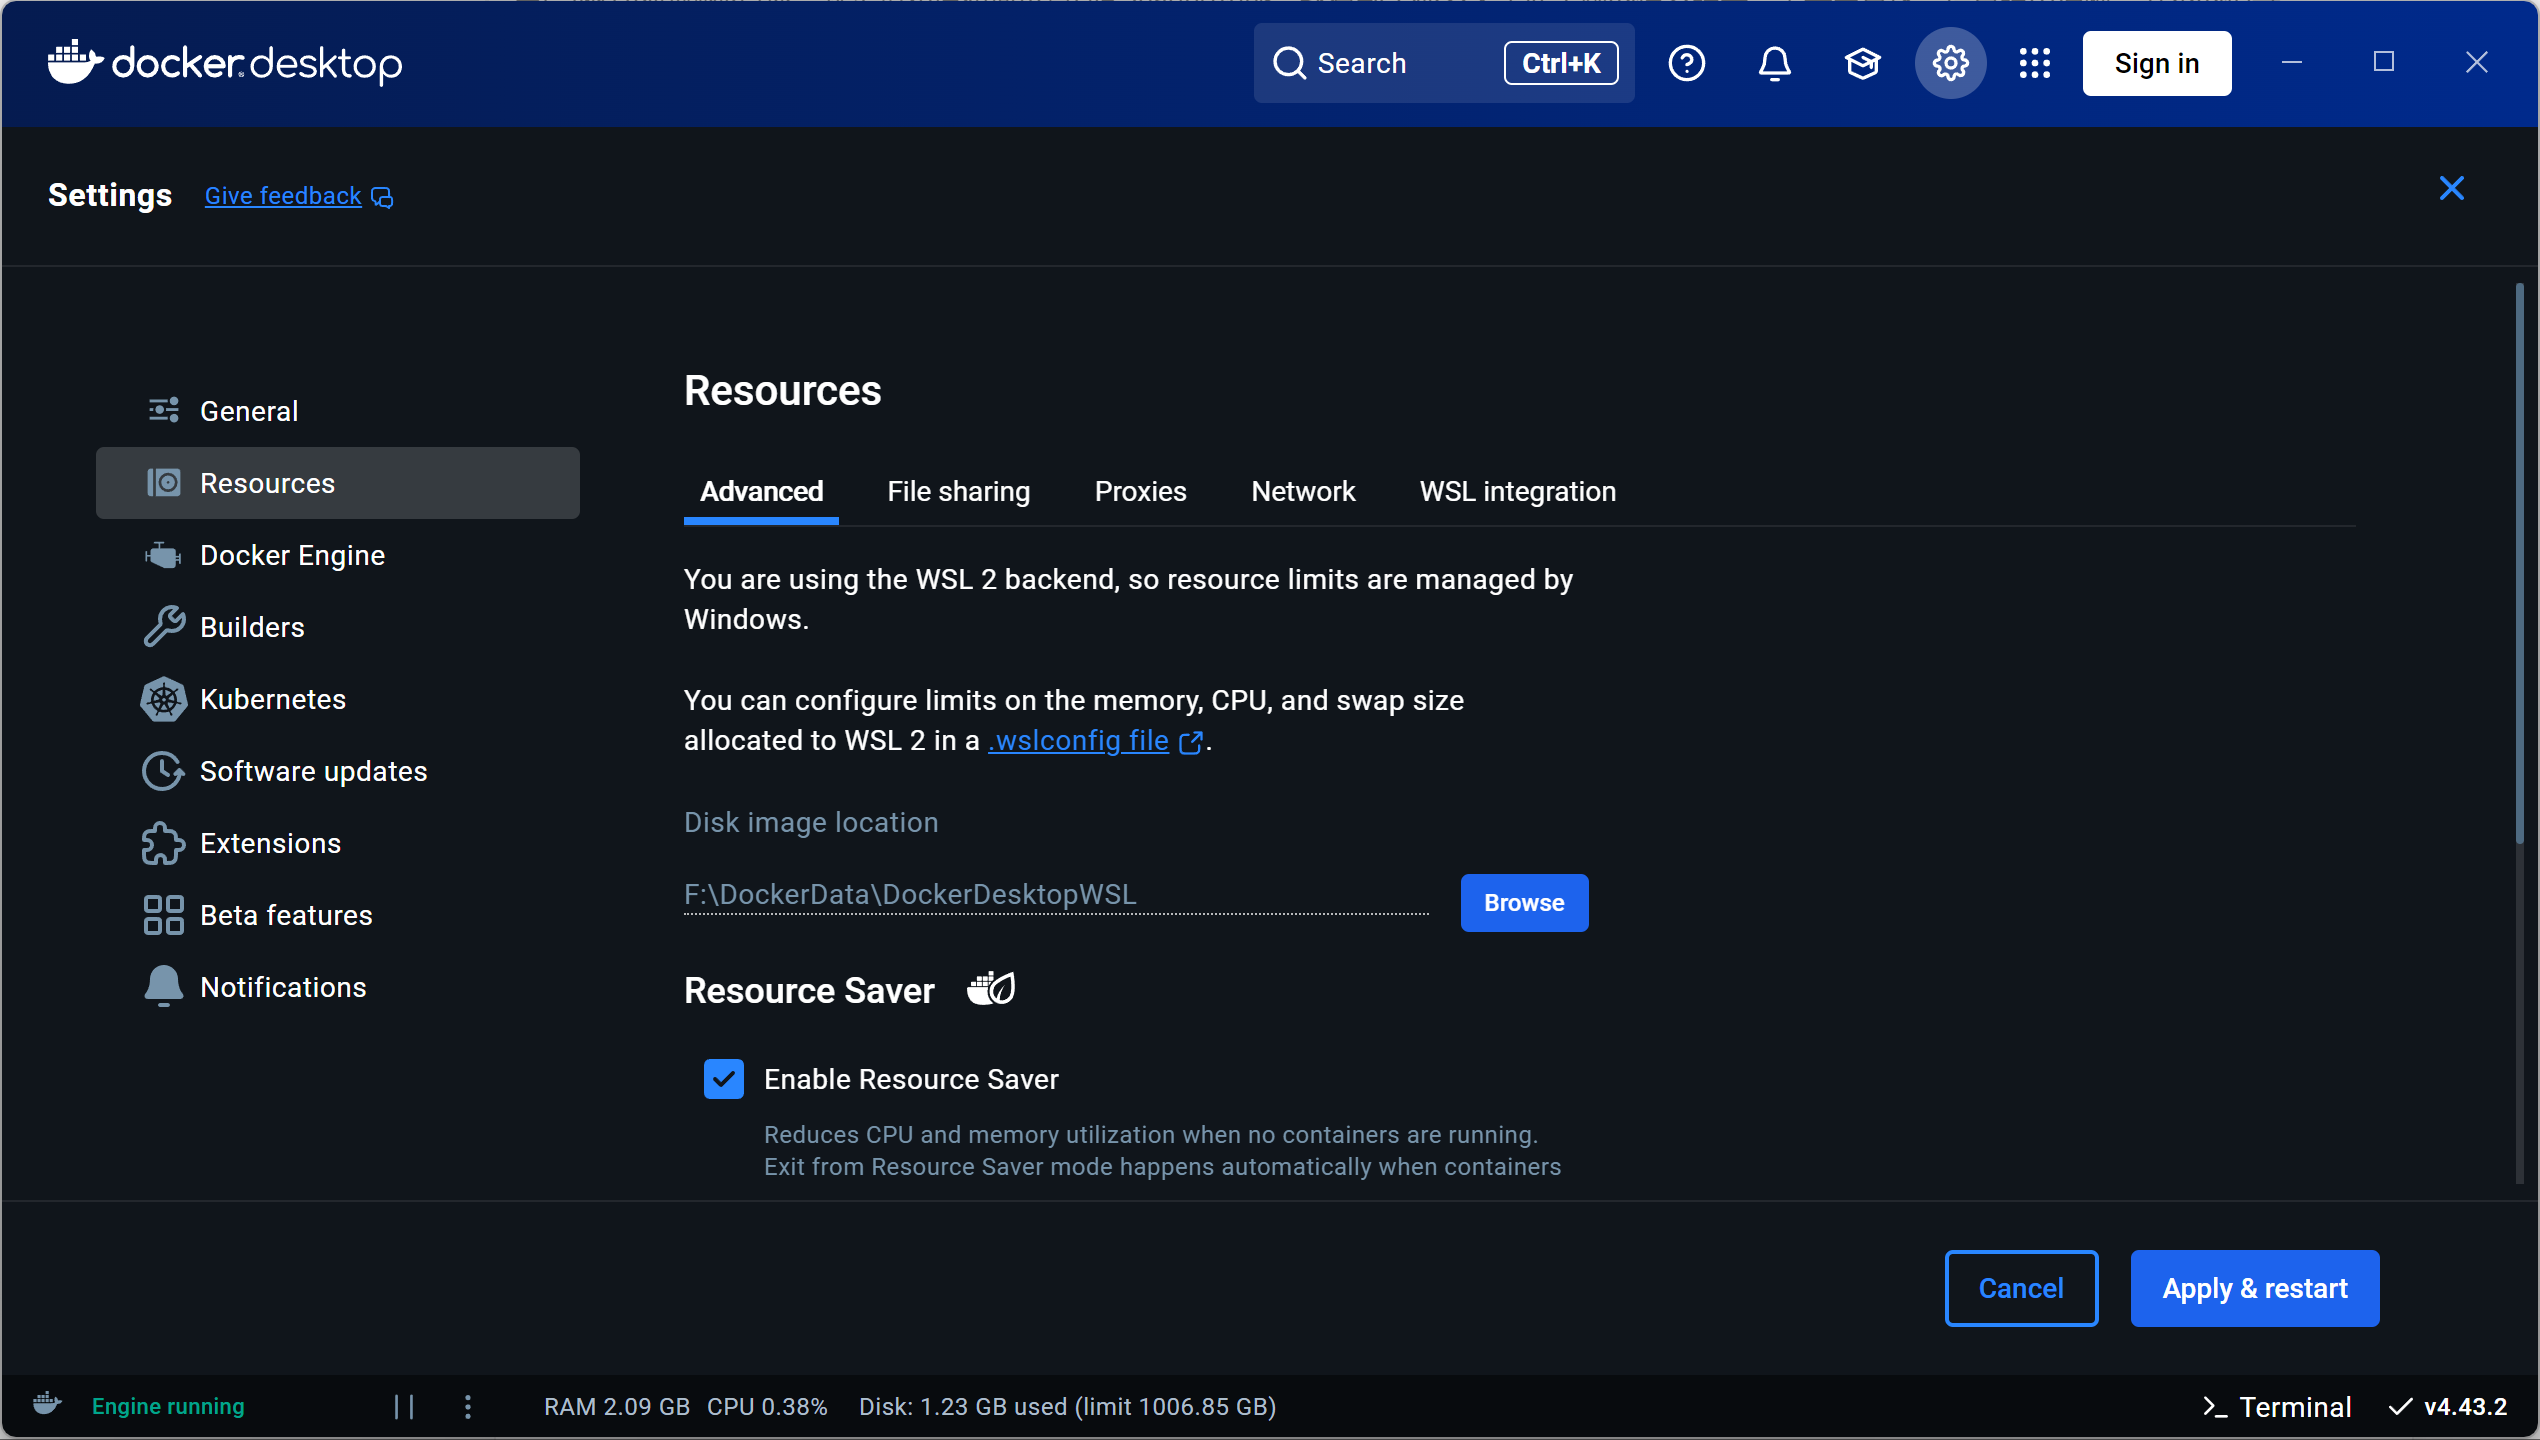The height and width of the screenshot is (1440, 2540).
Task: Open General settings section
Action: (338, 411)
